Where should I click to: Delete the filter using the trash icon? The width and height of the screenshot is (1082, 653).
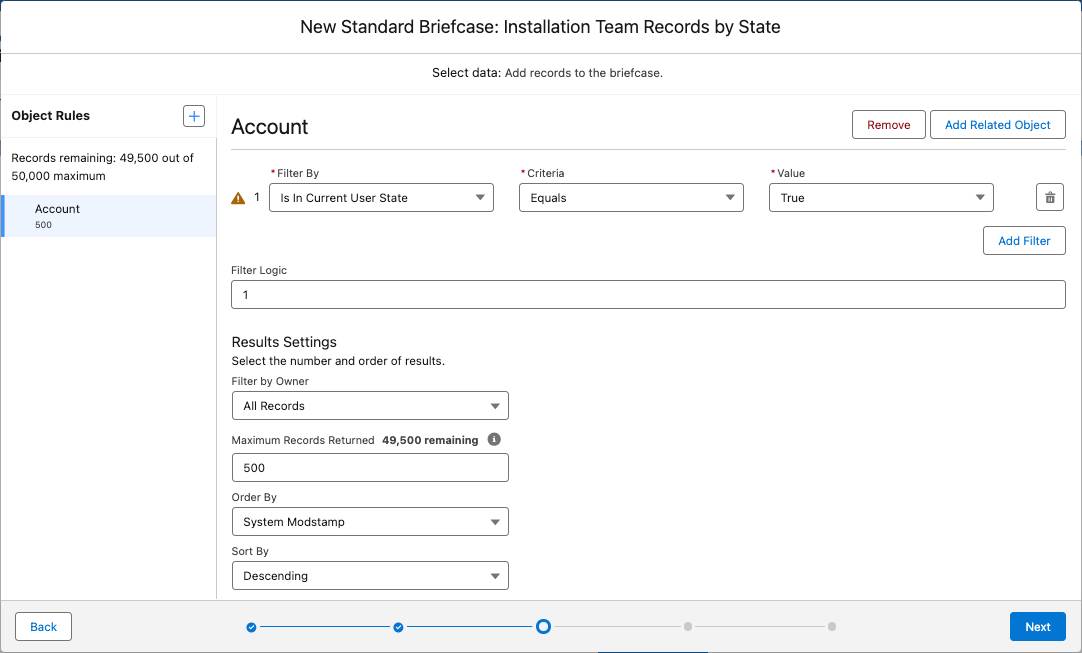[1049, 197]
